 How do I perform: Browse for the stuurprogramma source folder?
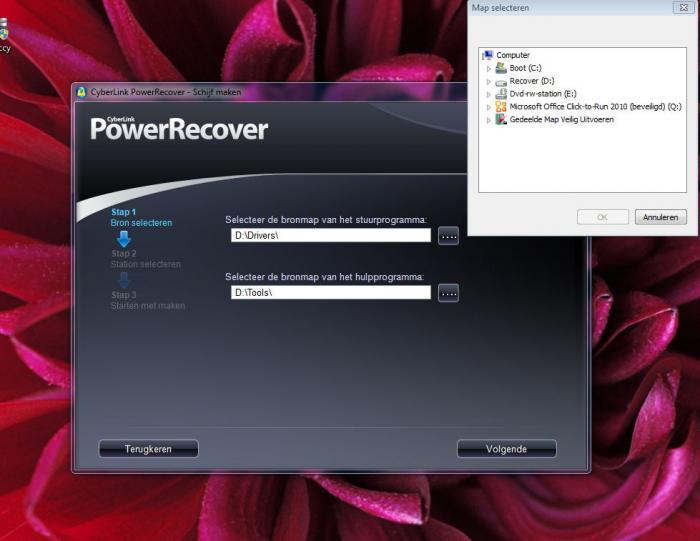pos(448,236)
